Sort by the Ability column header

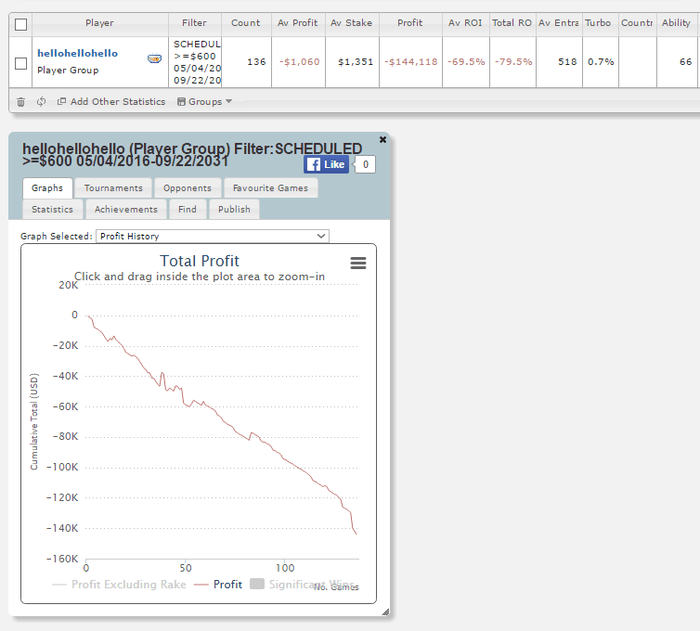click(x=676, y=23)
